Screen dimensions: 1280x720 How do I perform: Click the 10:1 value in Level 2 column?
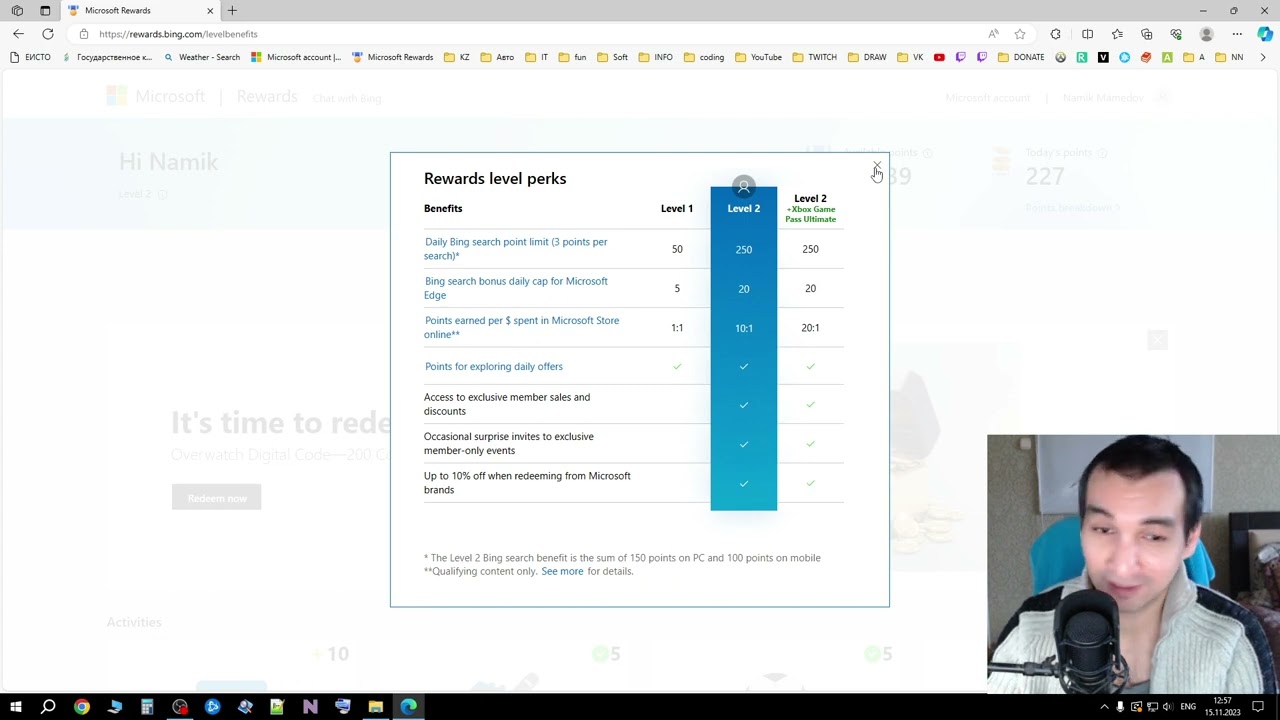744,328
